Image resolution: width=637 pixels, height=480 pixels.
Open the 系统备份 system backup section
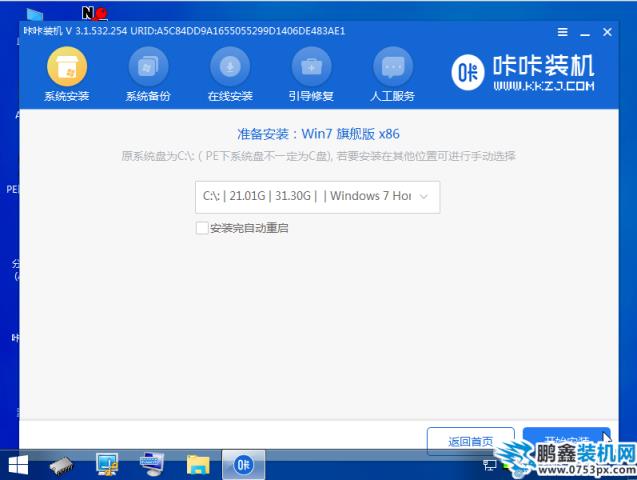pos(148,74)
